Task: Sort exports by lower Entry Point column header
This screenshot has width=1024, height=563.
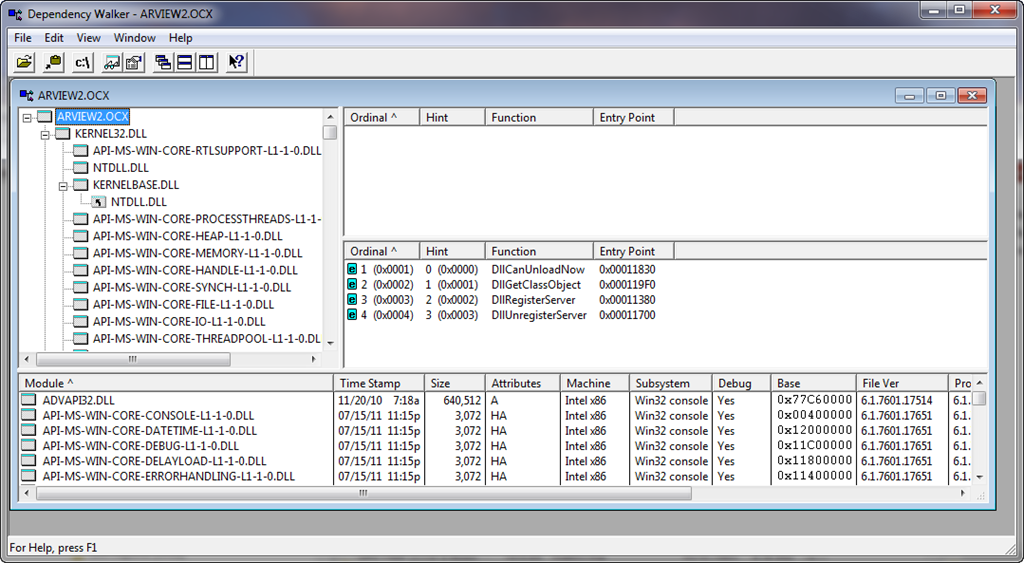Action: pos(633,251)
